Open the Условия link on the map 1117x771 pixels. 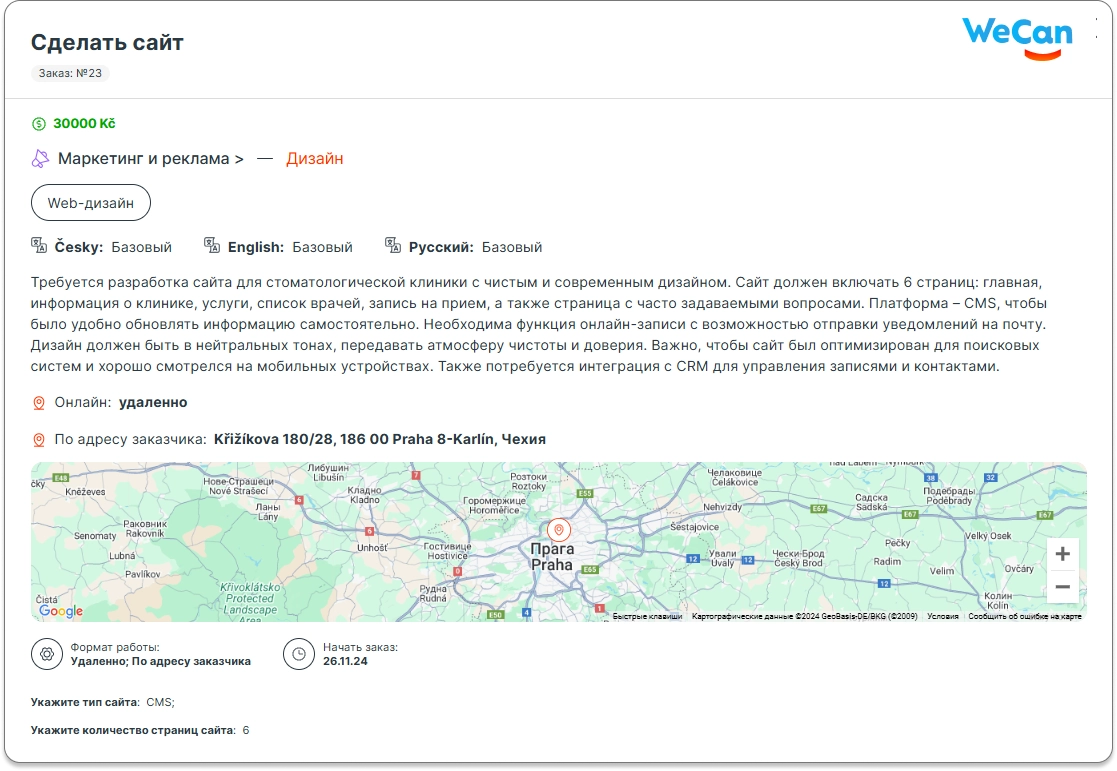click(942, 616)
